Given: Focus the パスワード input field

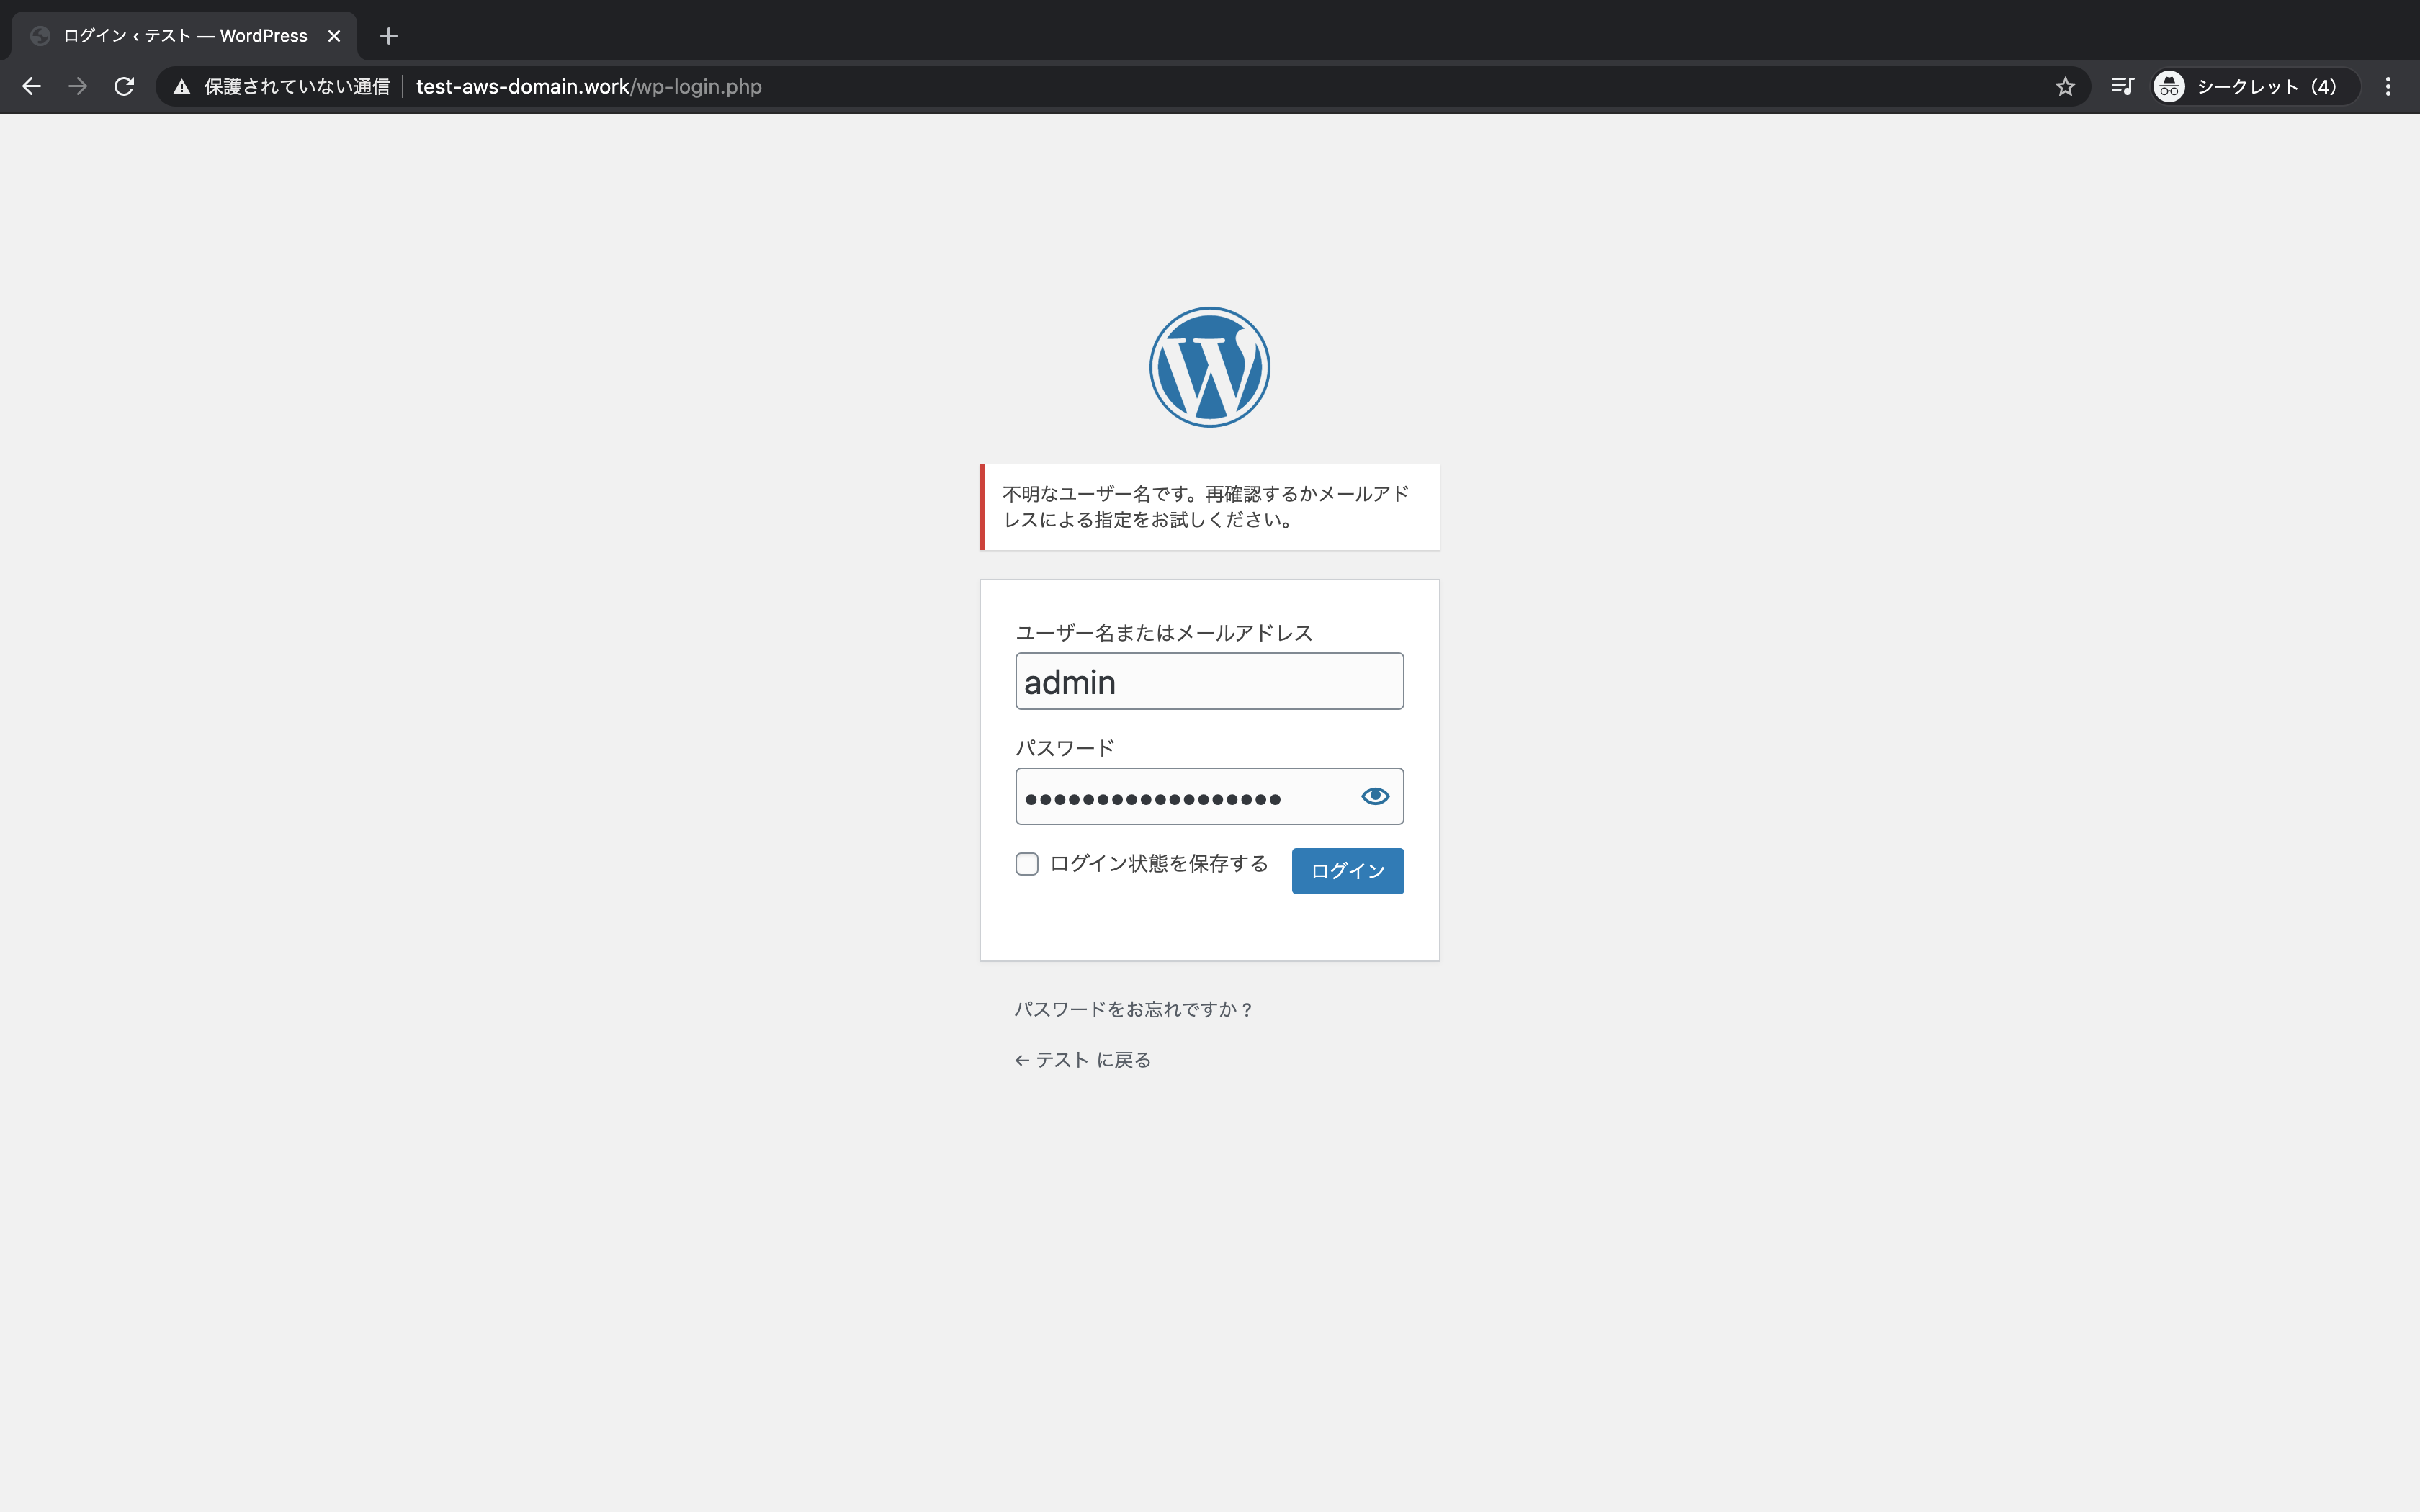Looking at the screenshot, I should coord(1180,797).
